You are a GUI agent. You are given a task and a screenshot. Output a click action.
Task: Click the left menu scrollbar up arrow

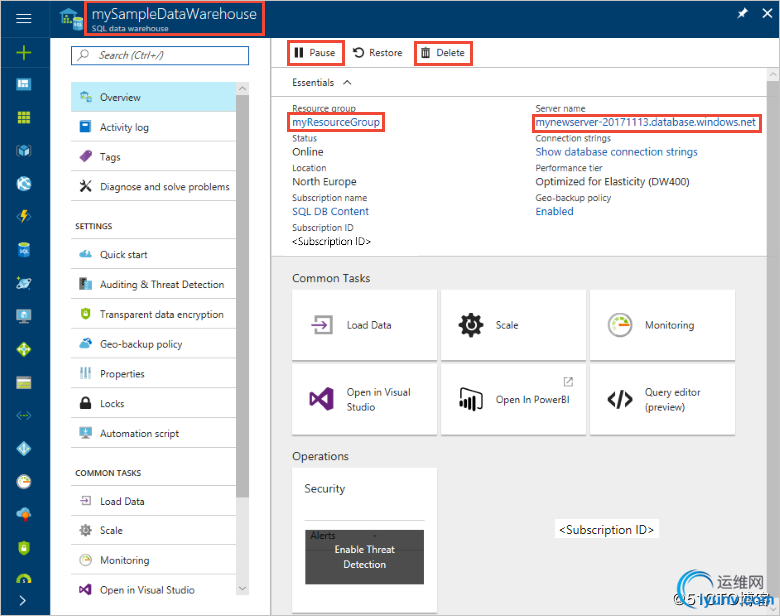point(242,89)
